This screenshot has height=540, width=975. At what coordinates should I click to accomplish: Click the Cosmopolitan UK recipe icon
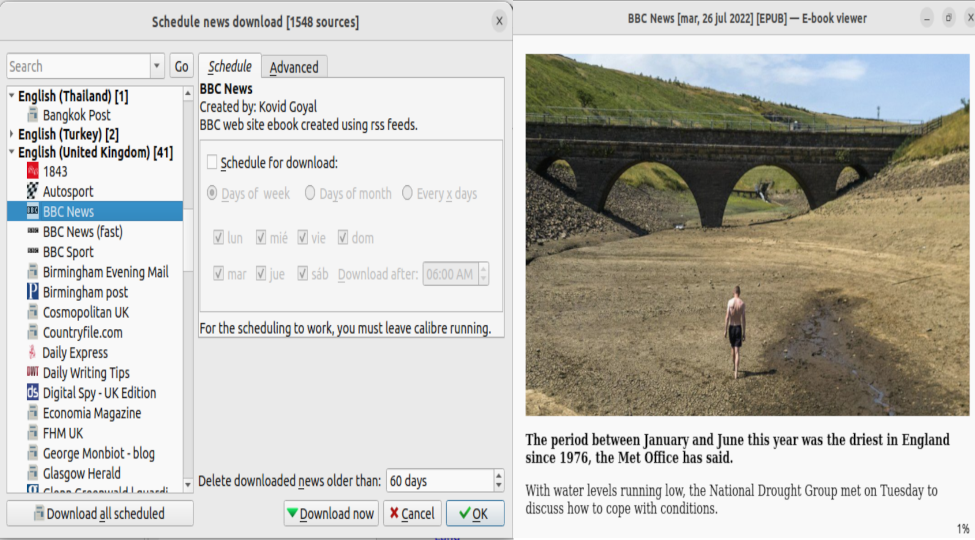32,312
